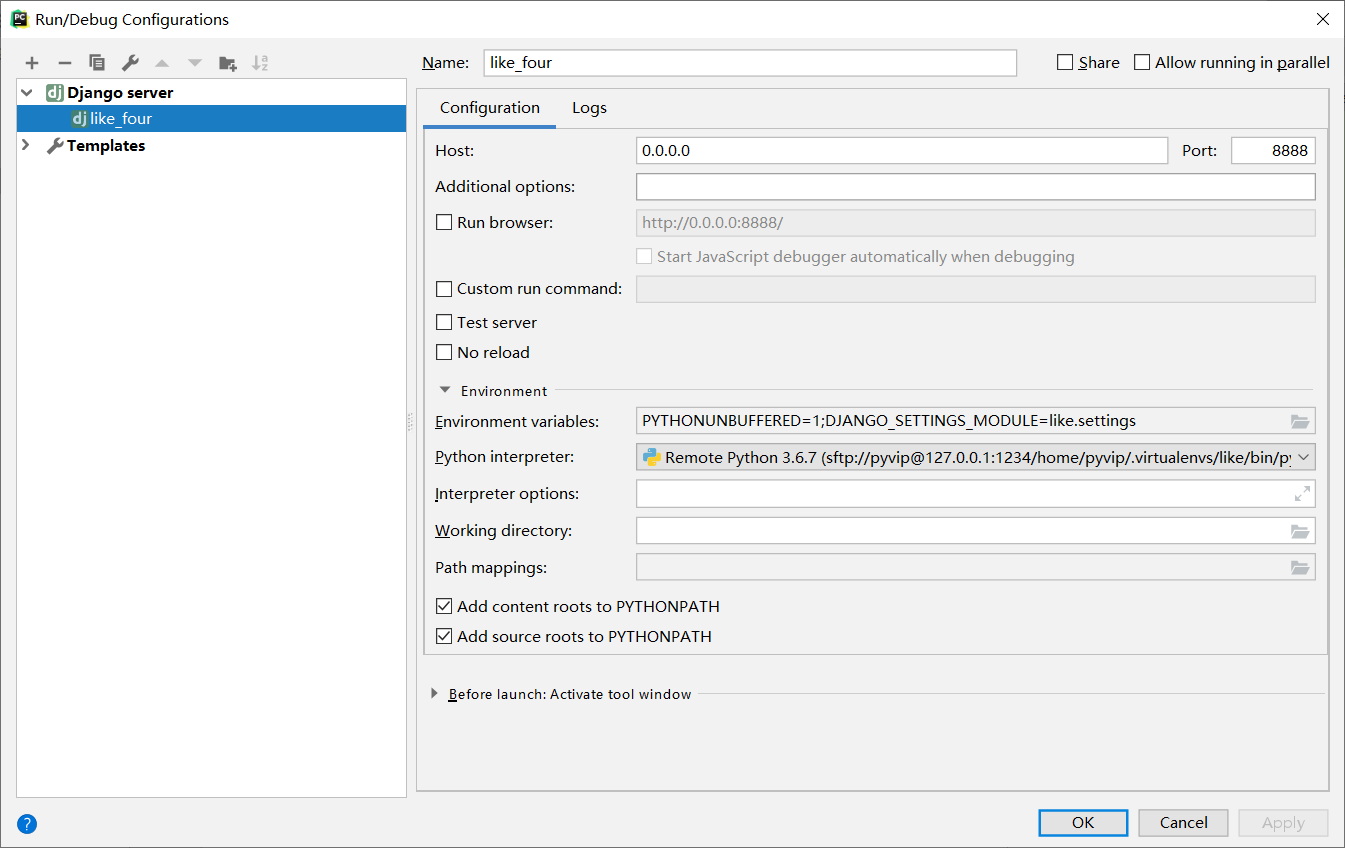
Task: Open Python interpreter dropdown
Action: (x=1303, y=457)
